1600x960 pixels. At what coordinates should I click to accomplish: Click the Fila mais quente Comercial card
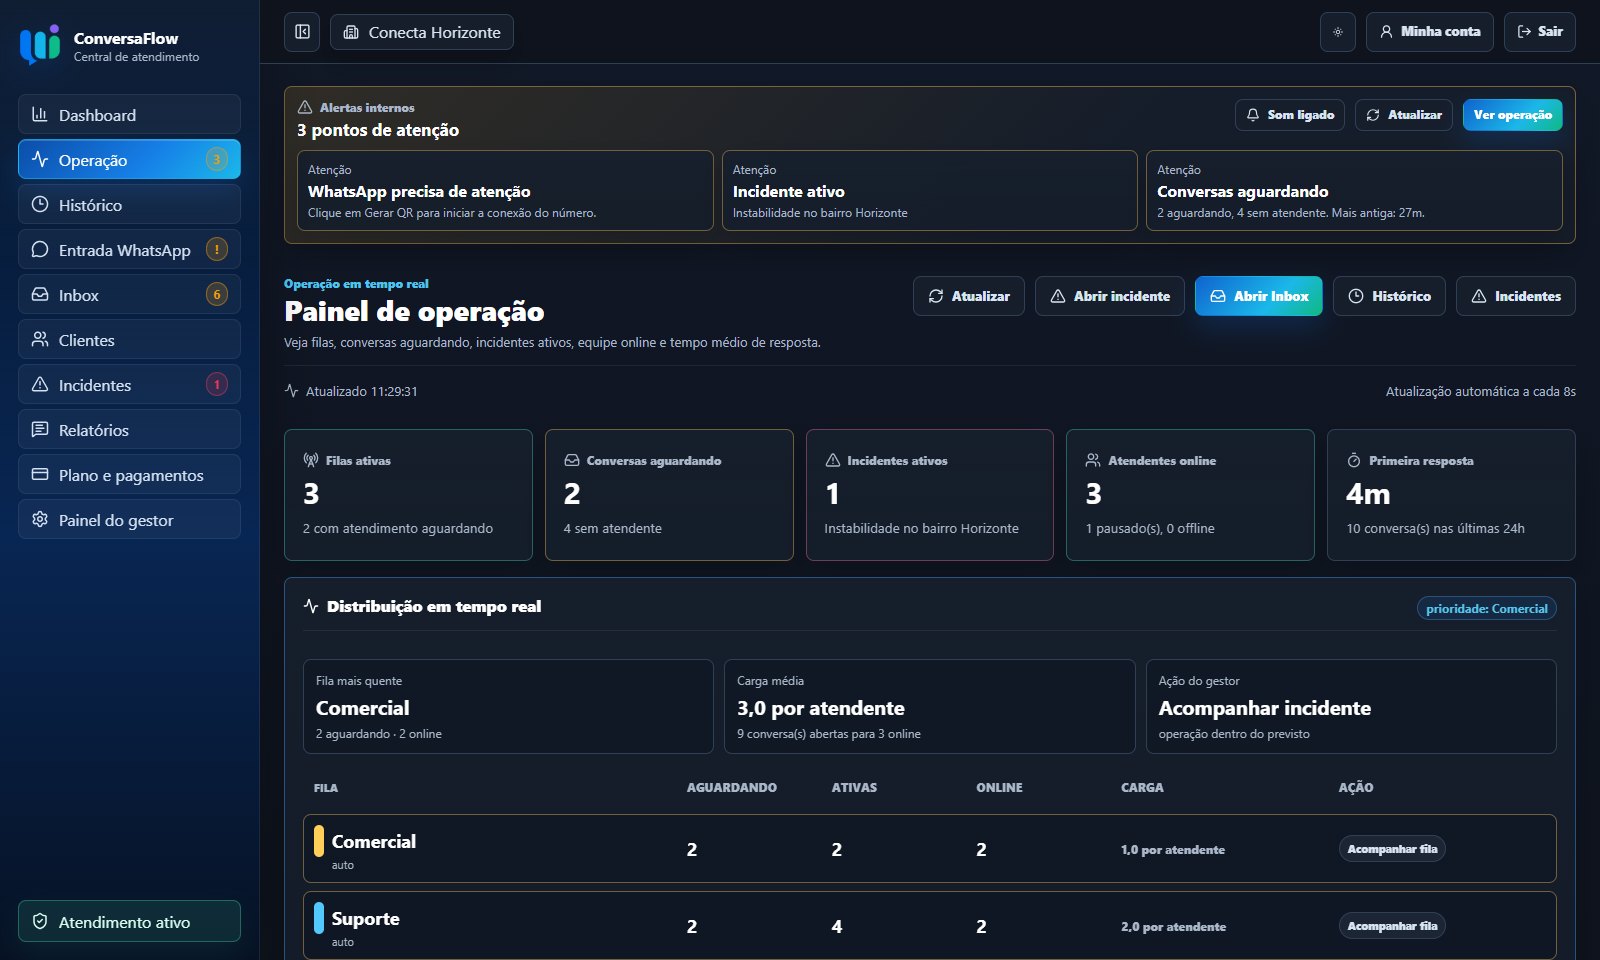pos(508,706)
